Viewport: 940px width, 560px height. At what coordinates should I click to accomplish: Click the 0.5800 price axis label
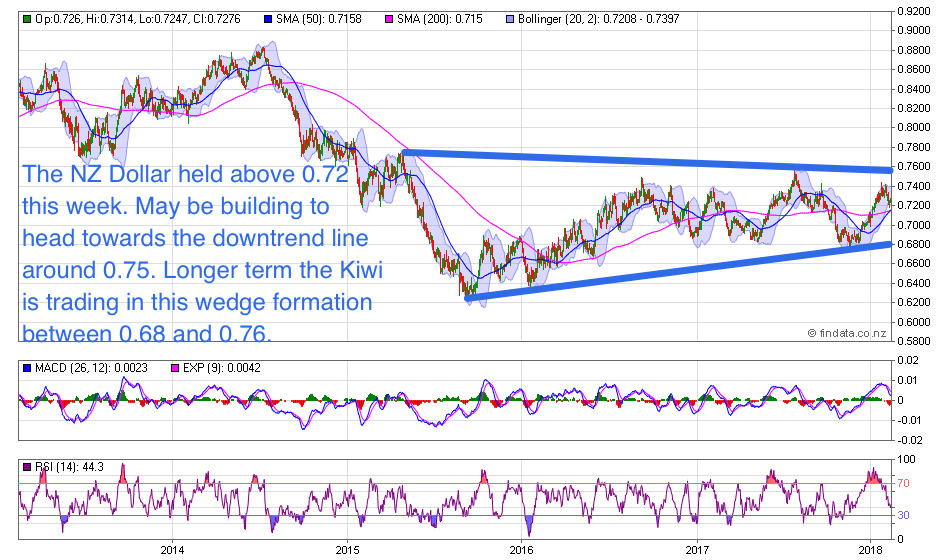point(914,341)
